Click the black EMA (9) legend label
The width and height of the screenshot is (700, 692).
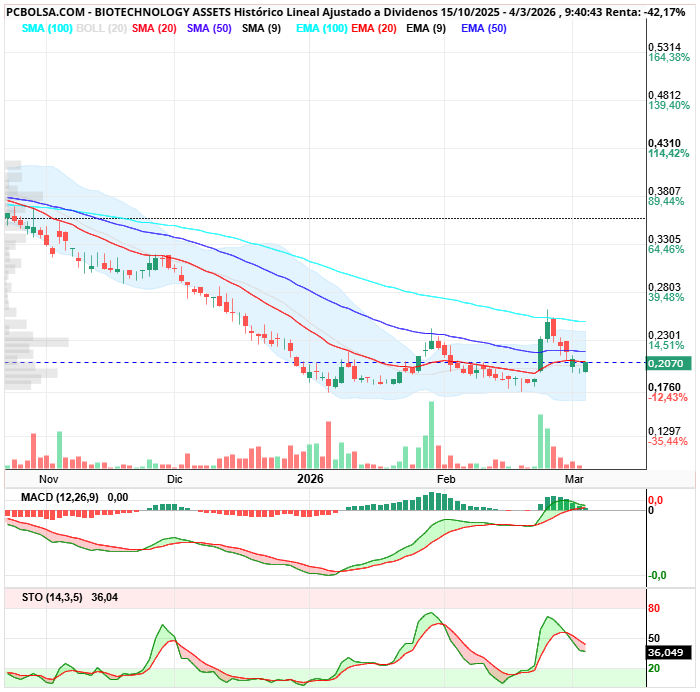(x=426, y=29)
